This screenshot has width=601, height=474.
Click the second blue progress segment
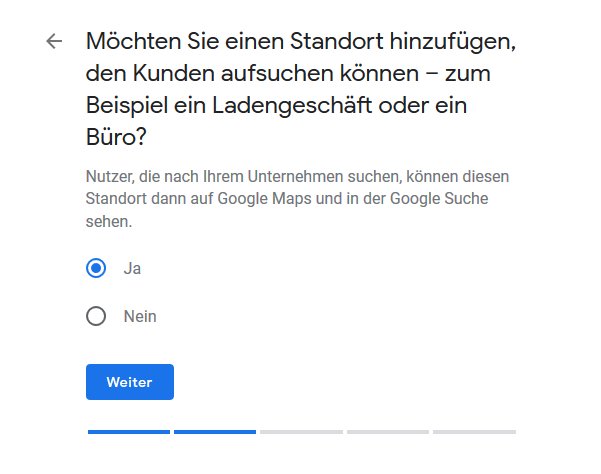point(215,432)
